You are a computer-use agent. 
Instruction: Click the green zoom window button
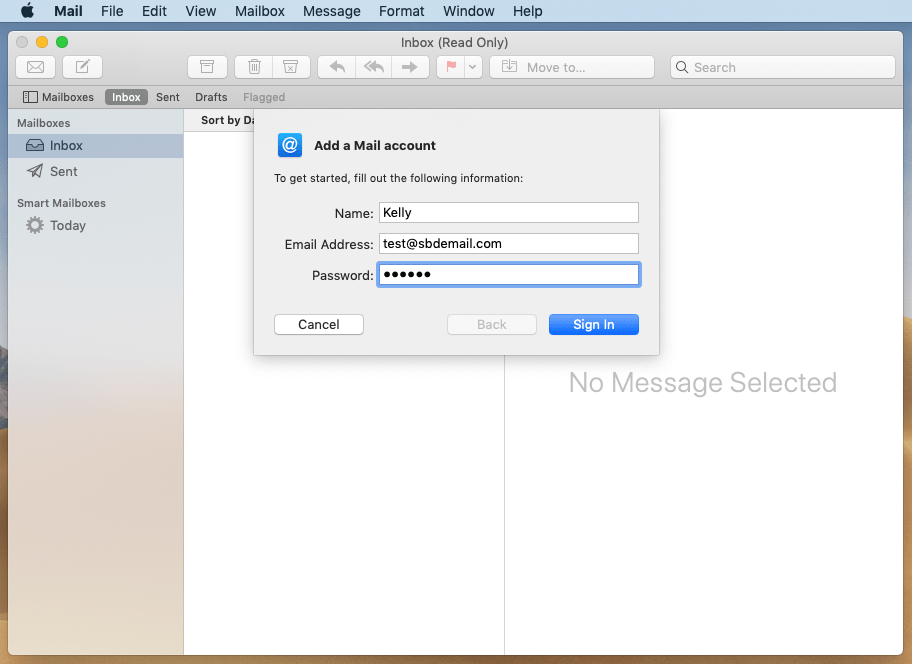[x=62, y=42]
